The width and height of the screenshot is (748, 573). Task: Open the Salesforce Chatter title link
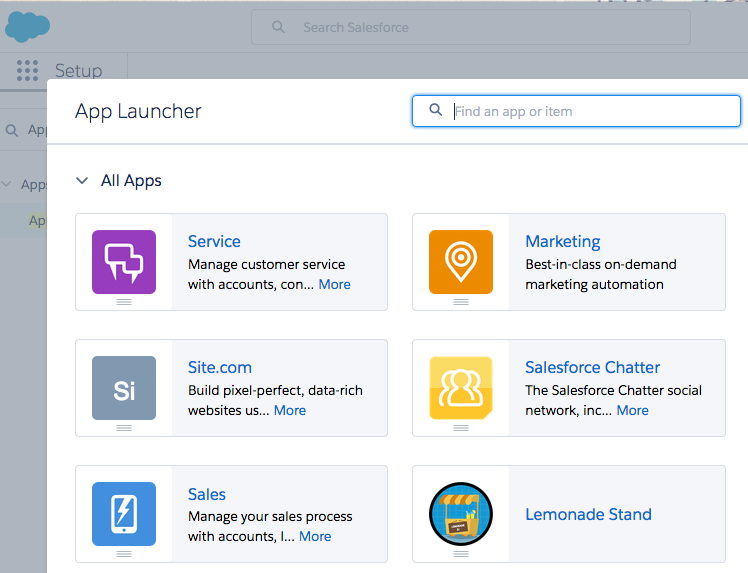(592, 367)
